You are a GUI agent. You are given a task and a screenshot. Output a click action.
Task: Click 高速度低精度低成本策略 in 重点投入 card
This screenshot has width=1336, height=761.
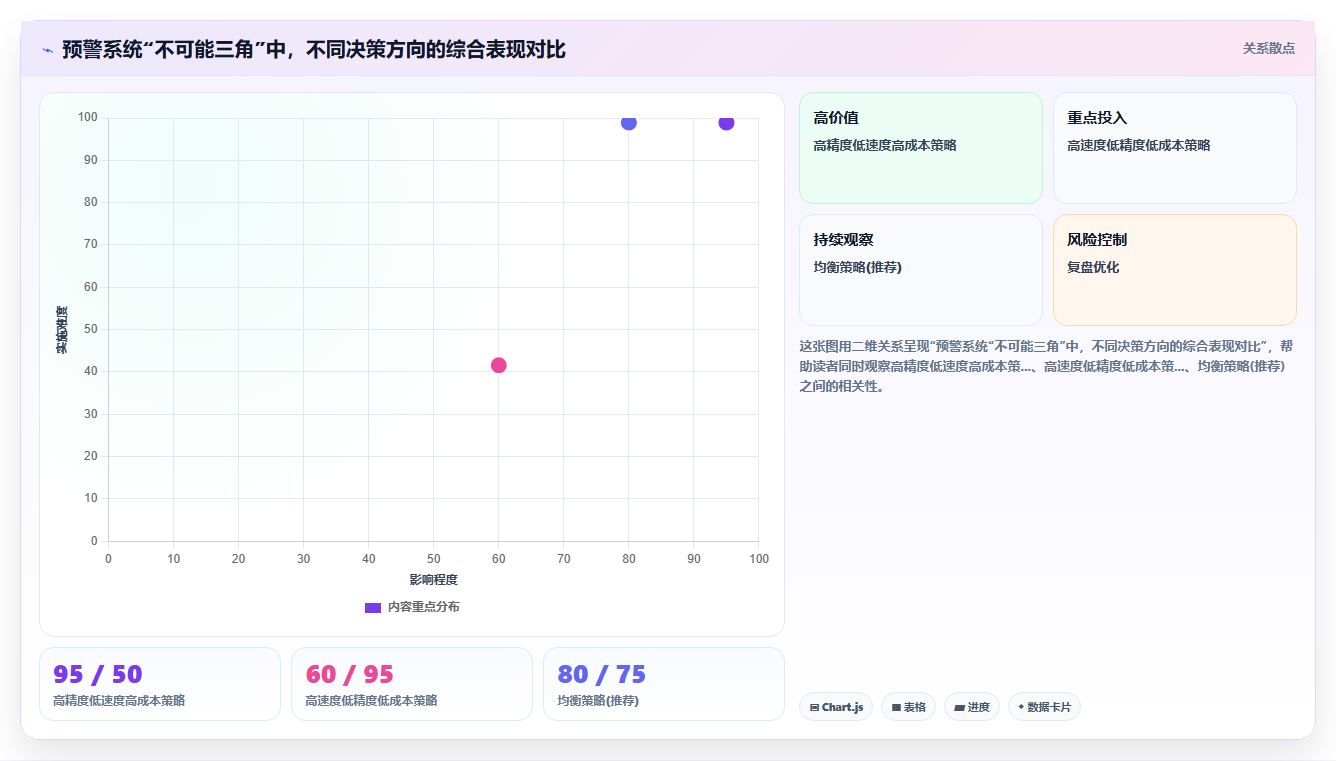[x=1138, y=145]
